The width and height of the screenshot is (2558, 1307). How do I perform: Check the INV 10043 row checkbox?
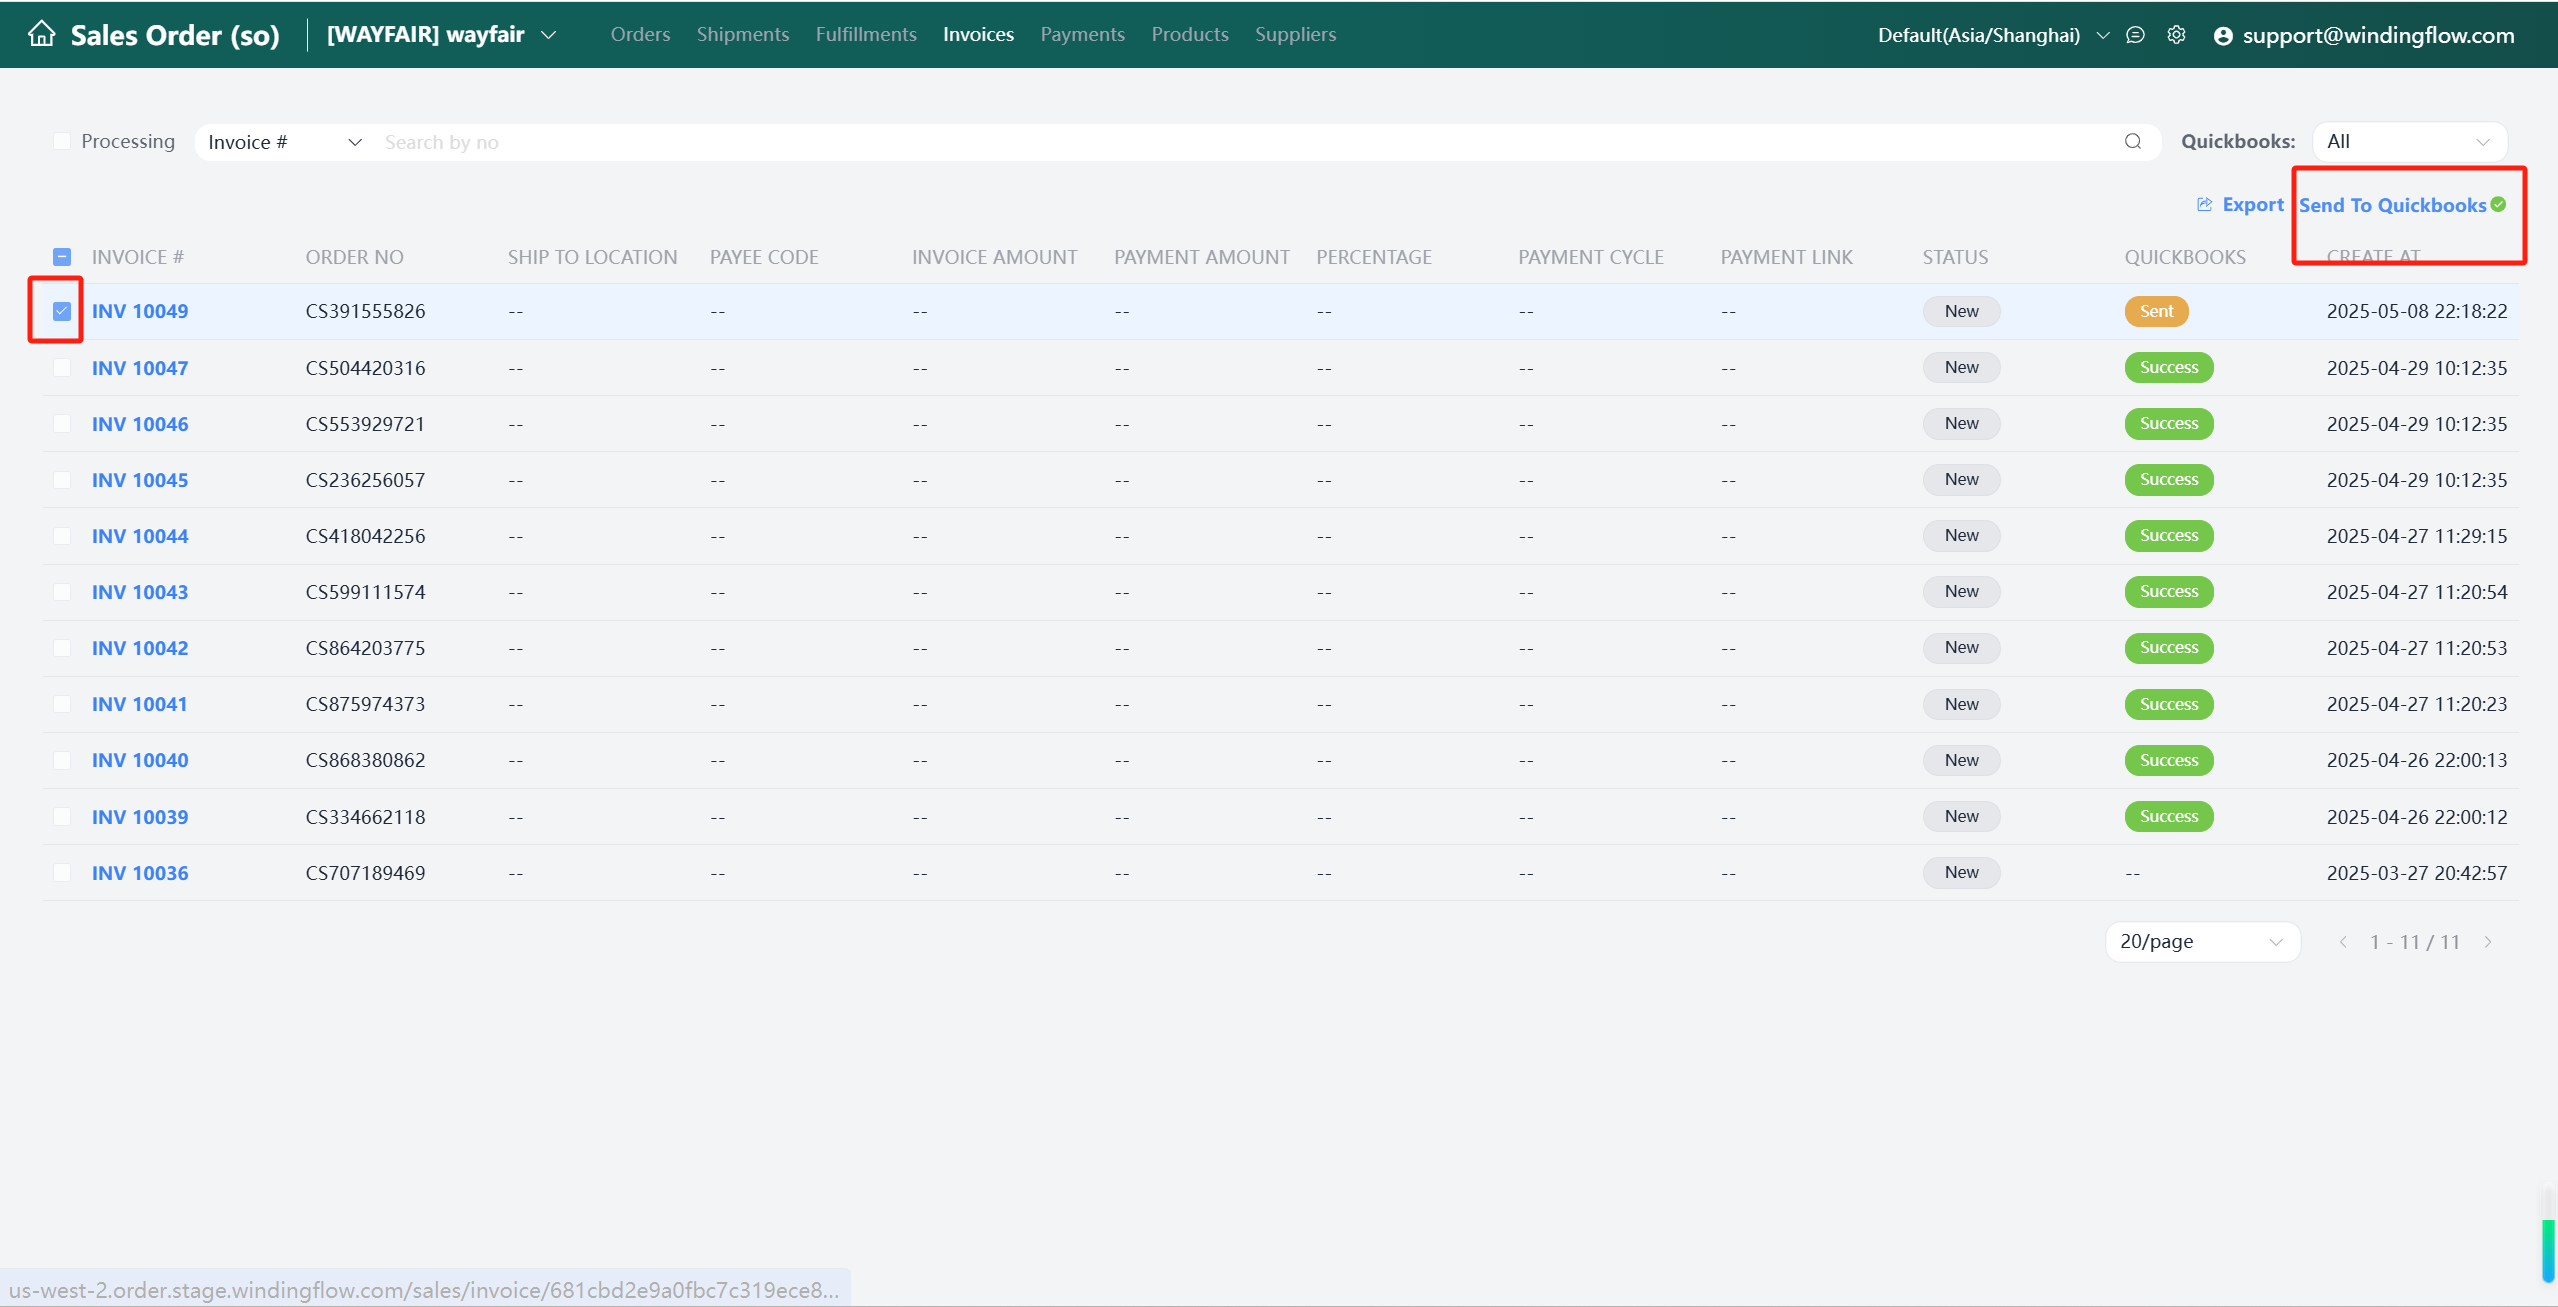pos(62,592)
